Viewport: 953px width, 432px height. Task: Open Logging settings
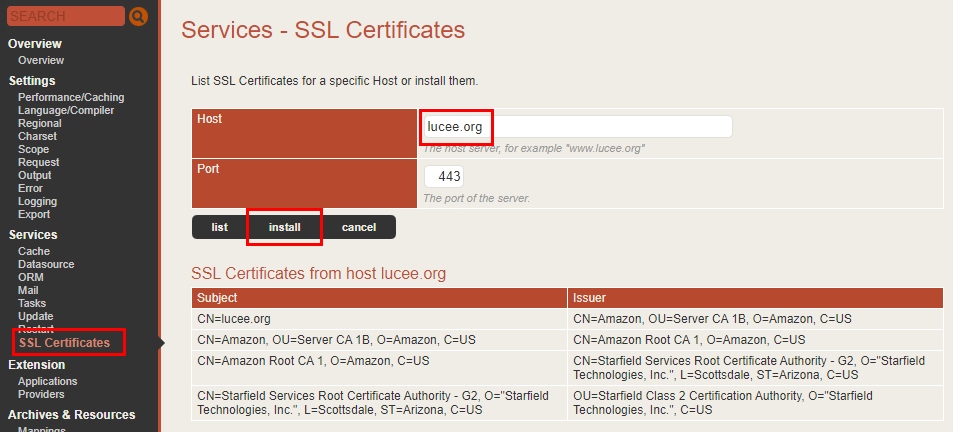tap(37, 202)
